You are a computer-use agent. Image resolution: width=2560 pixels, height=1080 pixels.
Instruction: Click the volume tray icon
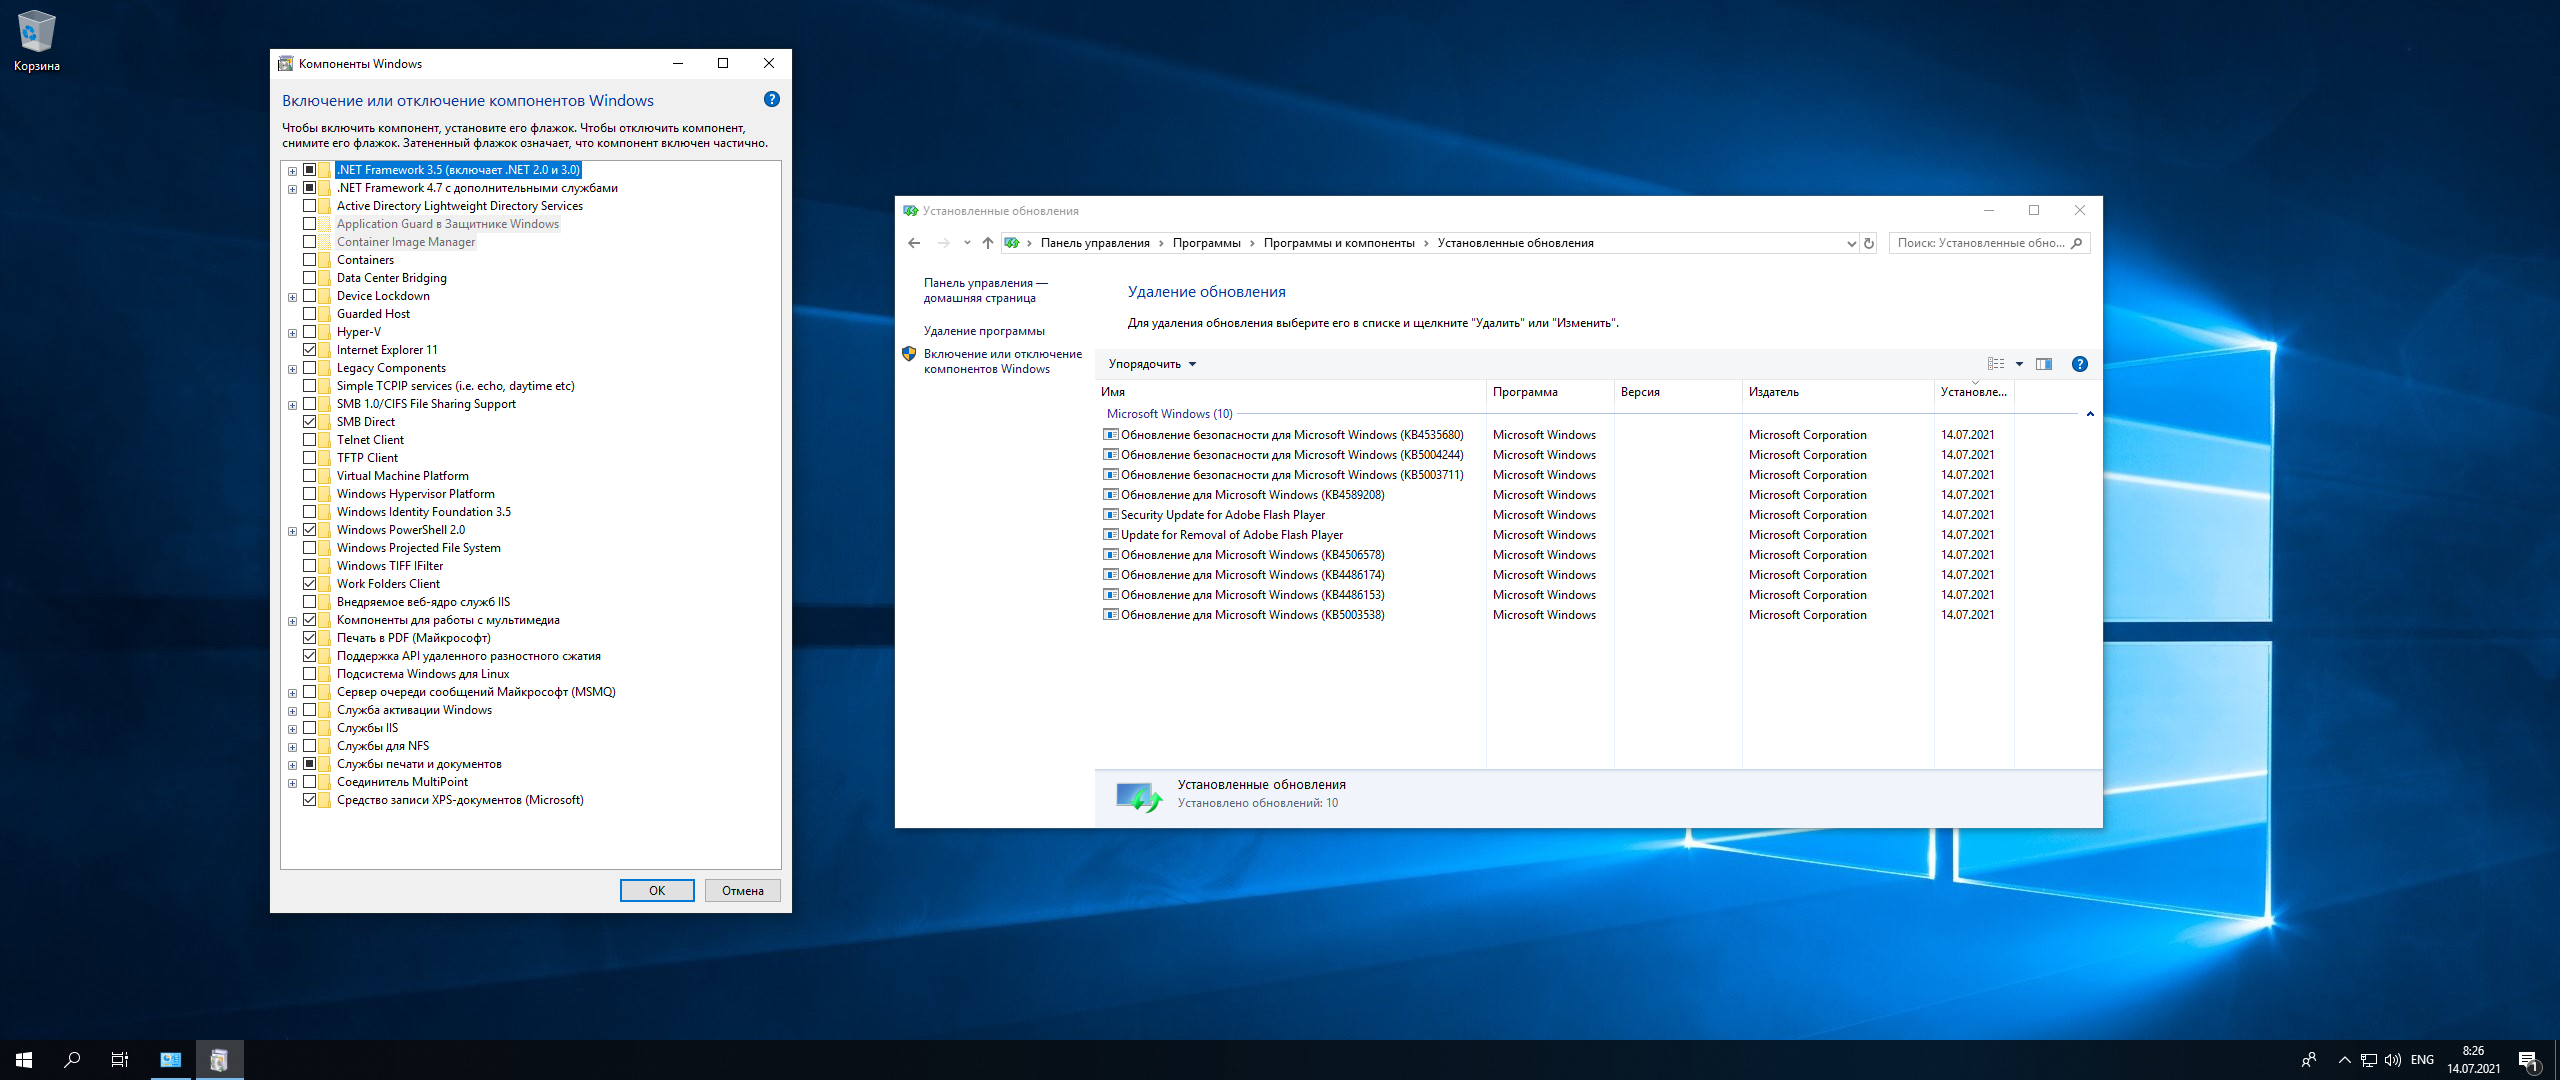(x=2393, y=1060)
